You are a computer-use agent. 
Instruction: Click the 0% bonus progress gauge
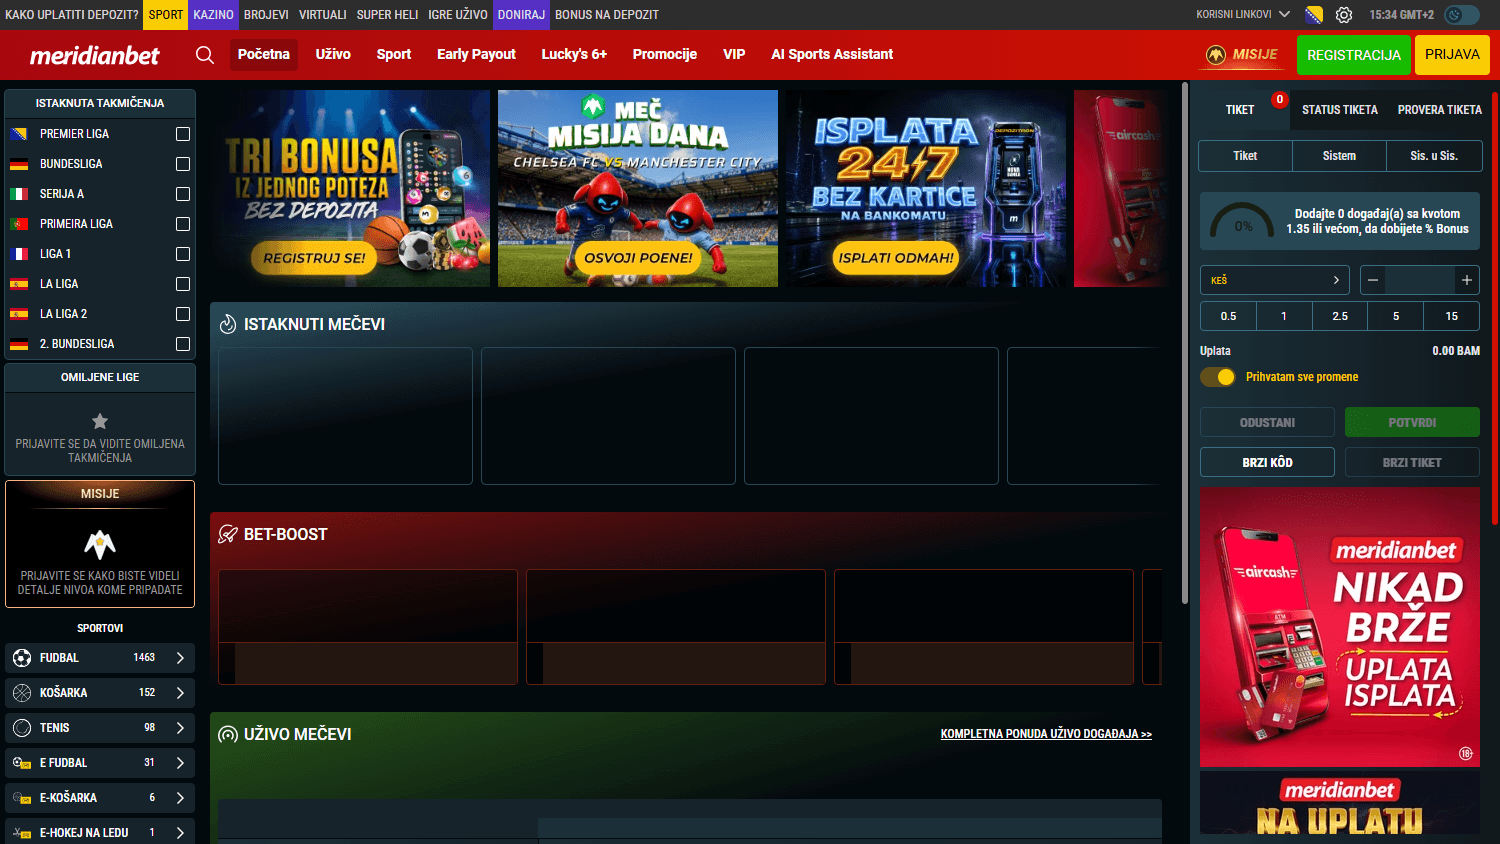1242,221
